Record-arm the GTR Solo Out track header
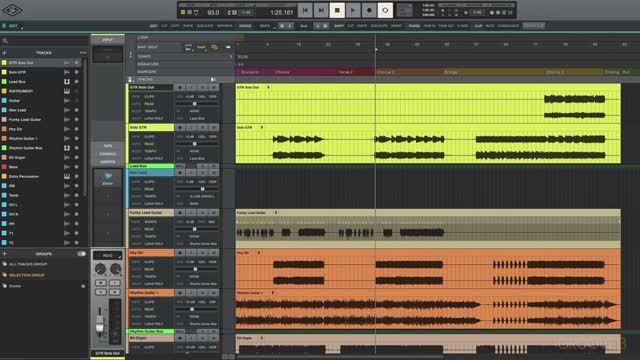 click(x=180, y=88)
